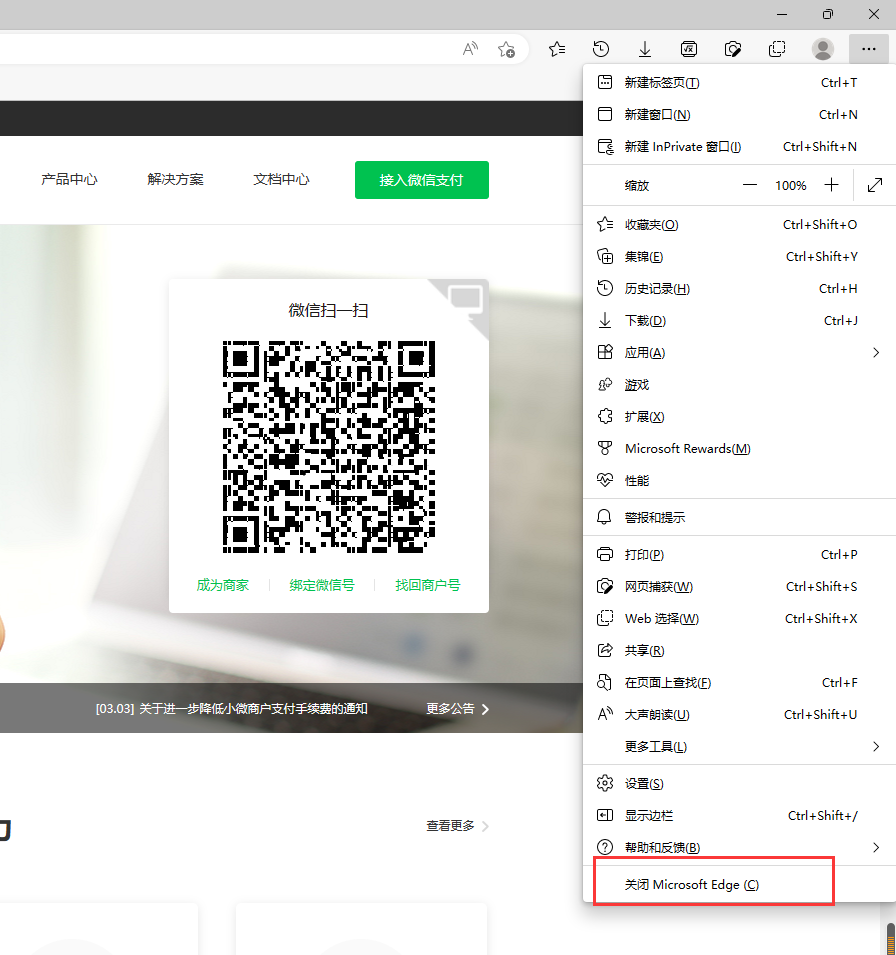Expand the 更多工具 submenu
The width and height of the screenshot is (896, 955).
(x=739, y=747)
